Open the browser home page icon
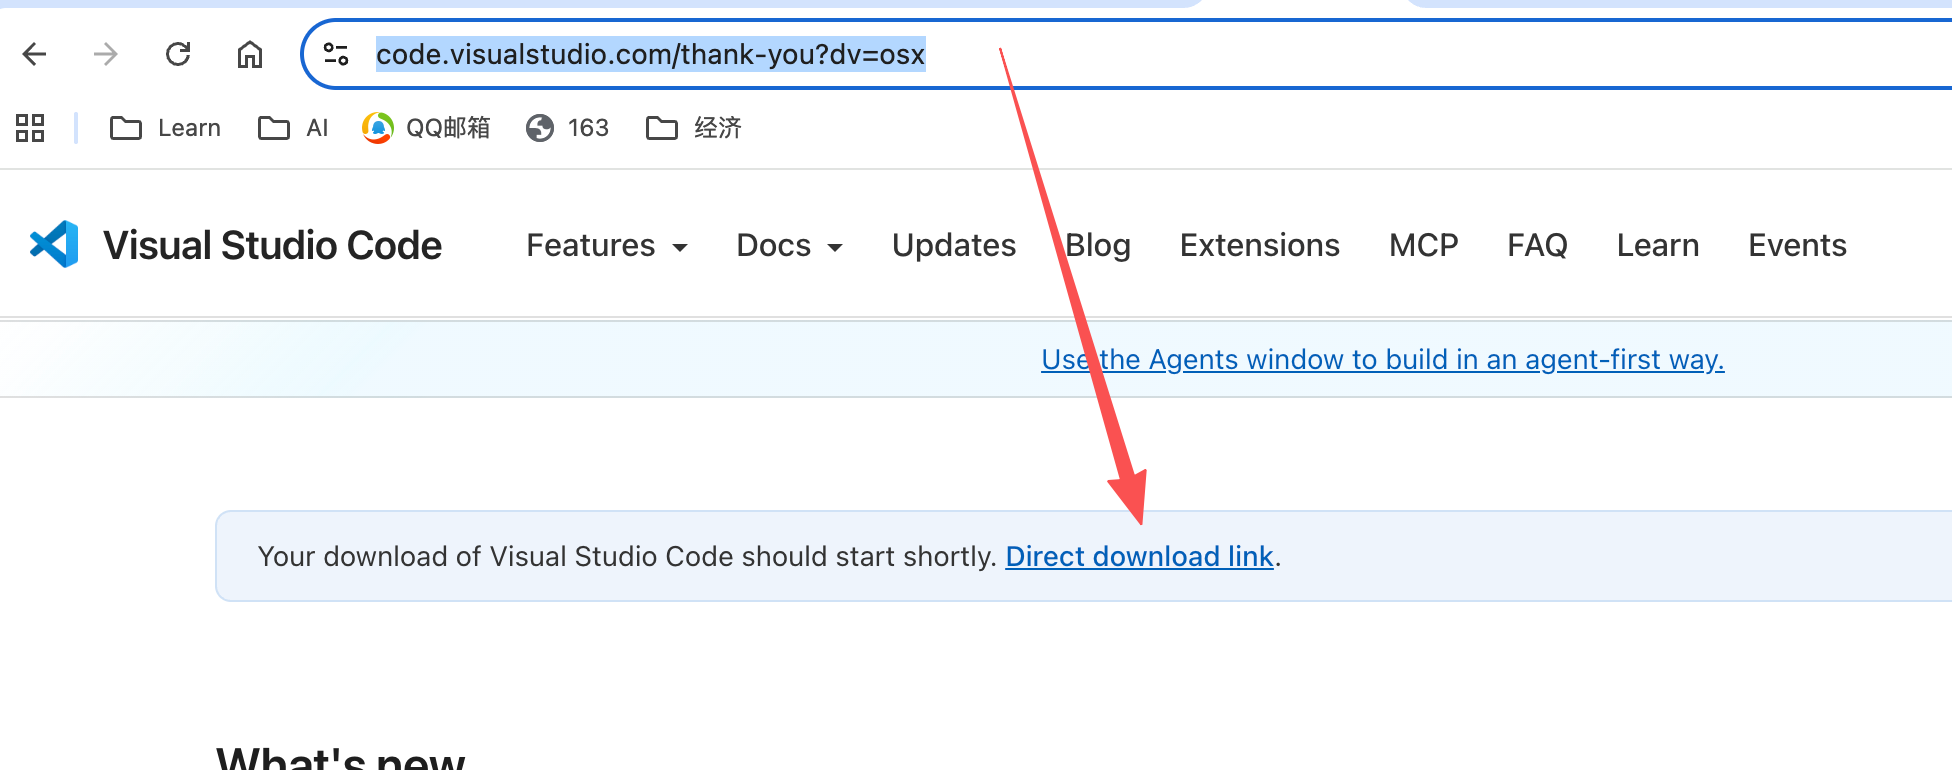 coord(250,54)
